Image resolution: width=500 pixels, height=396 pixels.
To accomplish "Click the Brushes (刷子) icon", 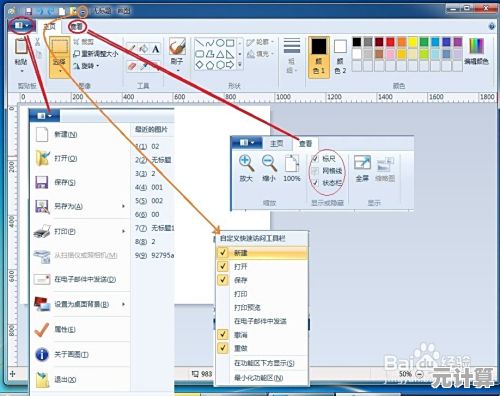I will [177, 46].
